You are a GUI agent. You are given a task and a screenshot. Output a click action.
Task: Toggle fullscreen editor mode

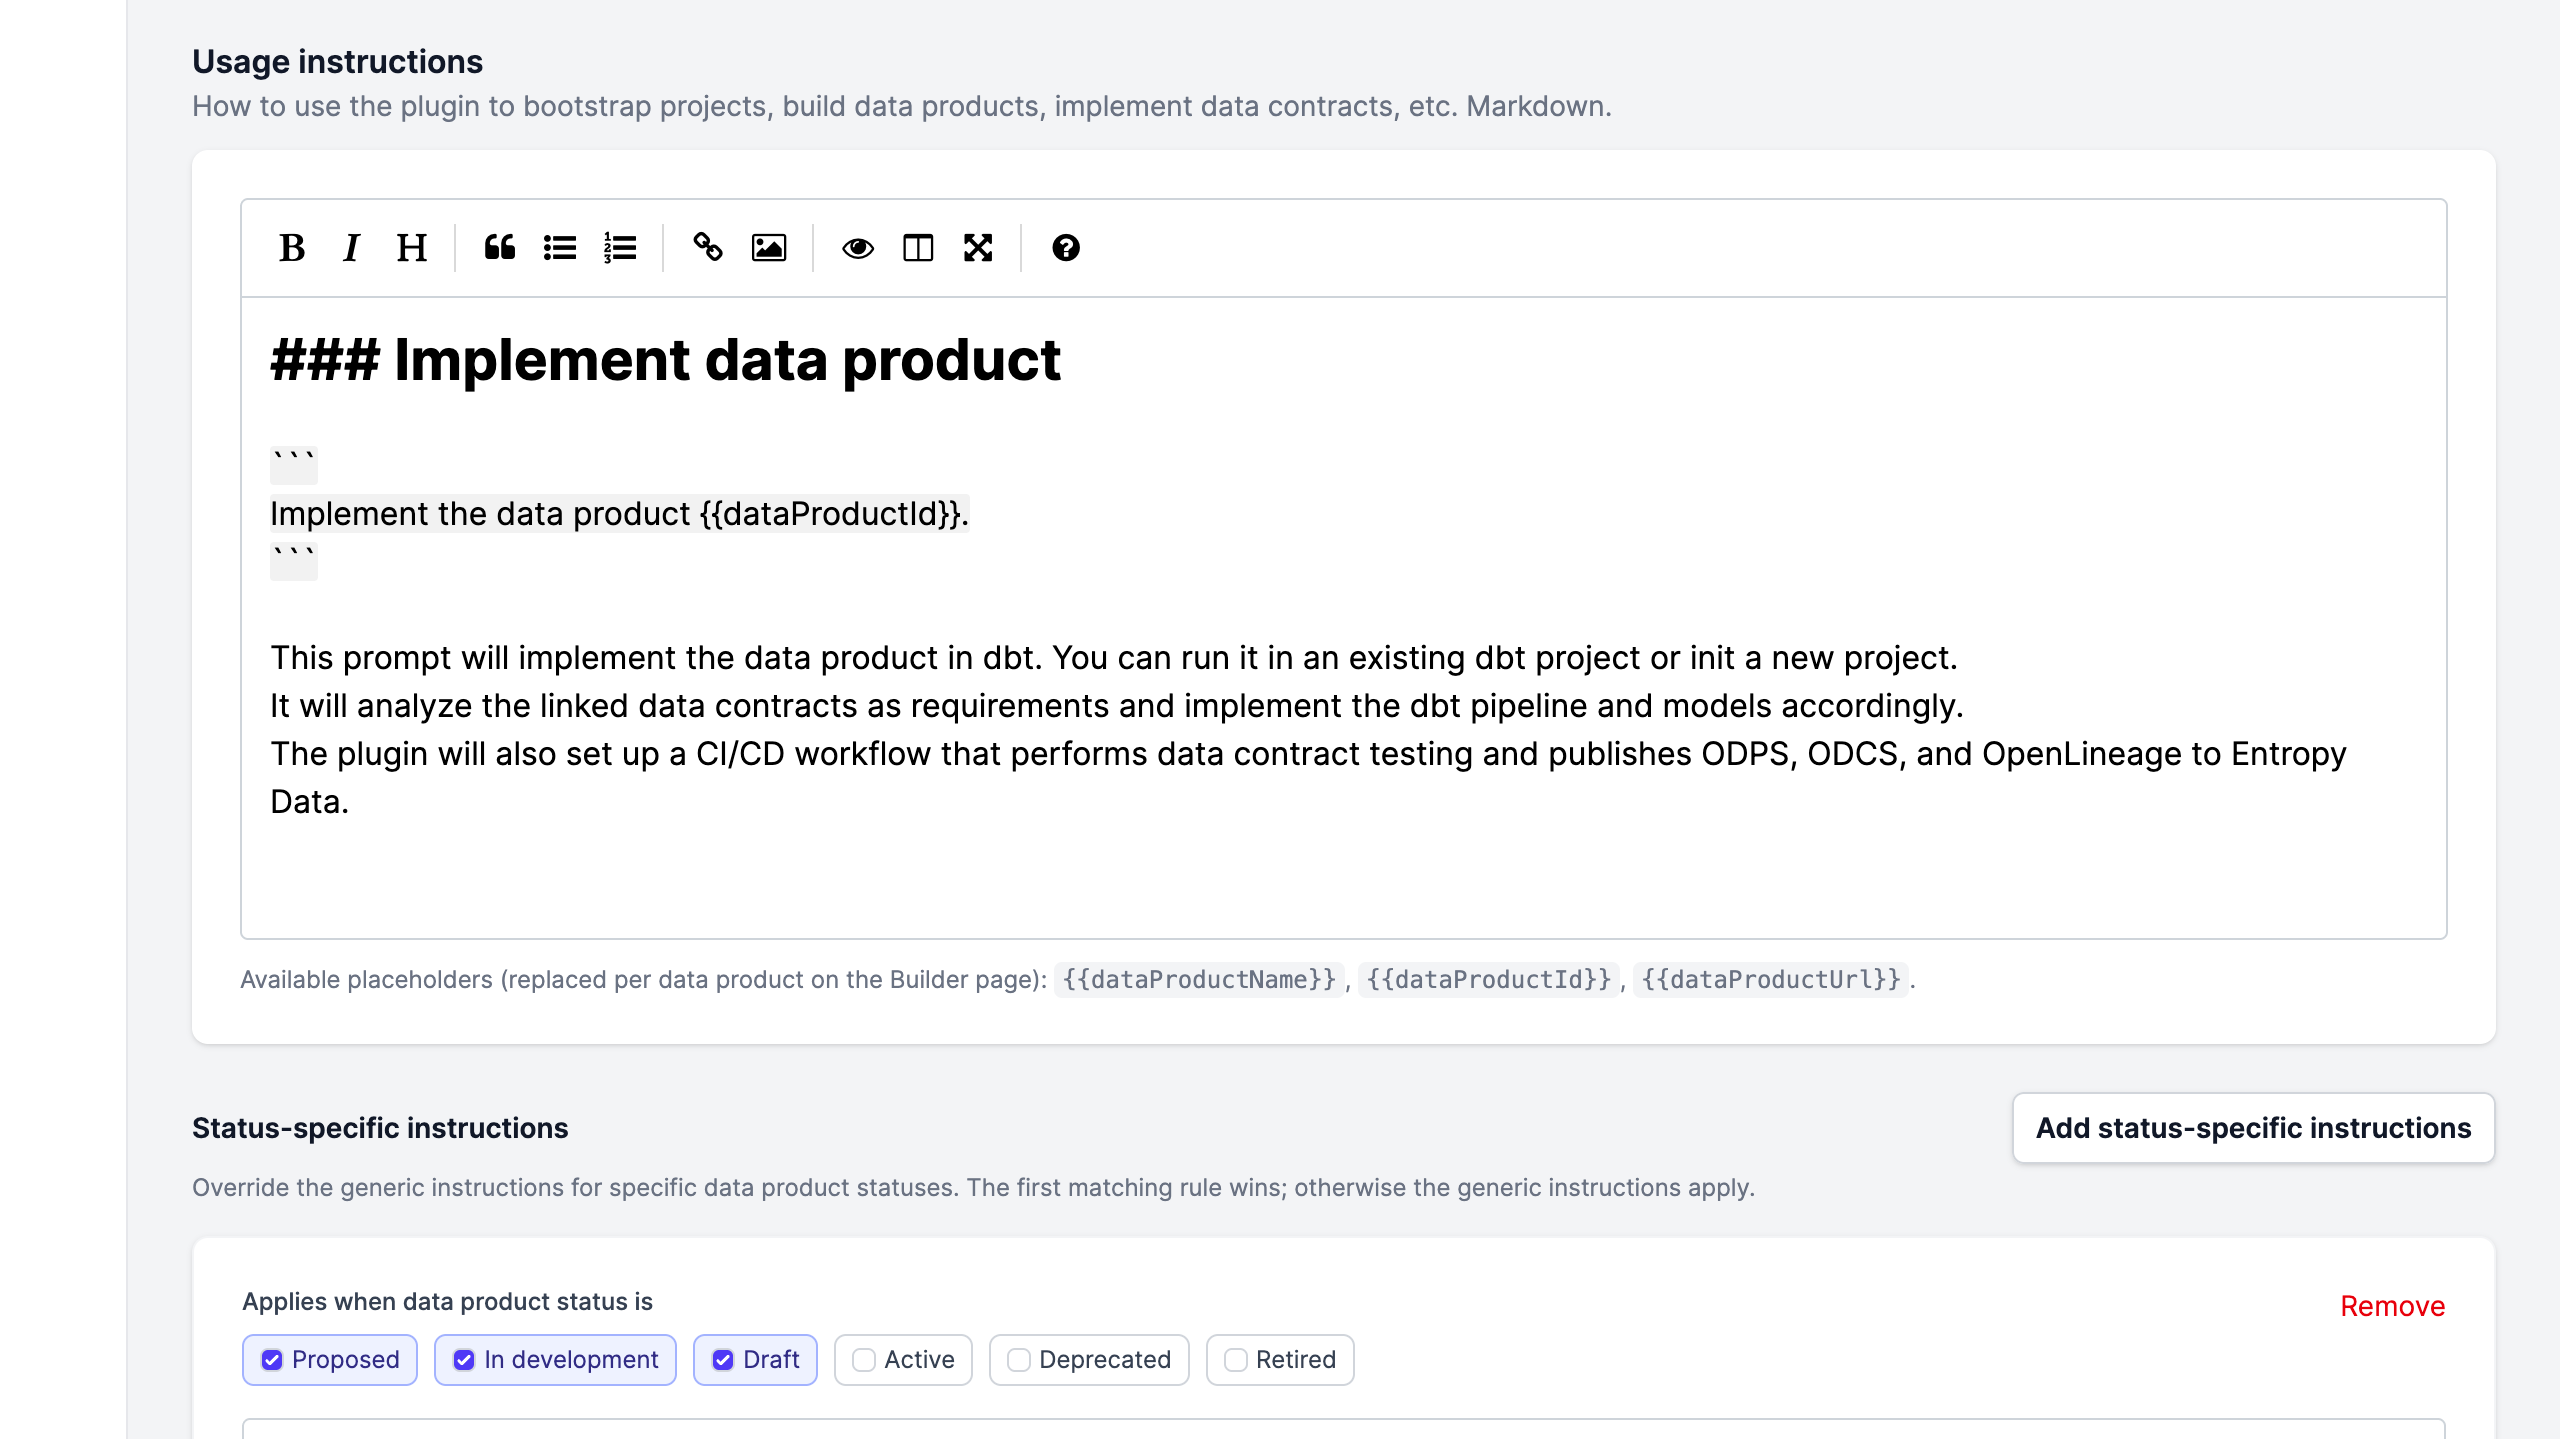pos(977,248)
